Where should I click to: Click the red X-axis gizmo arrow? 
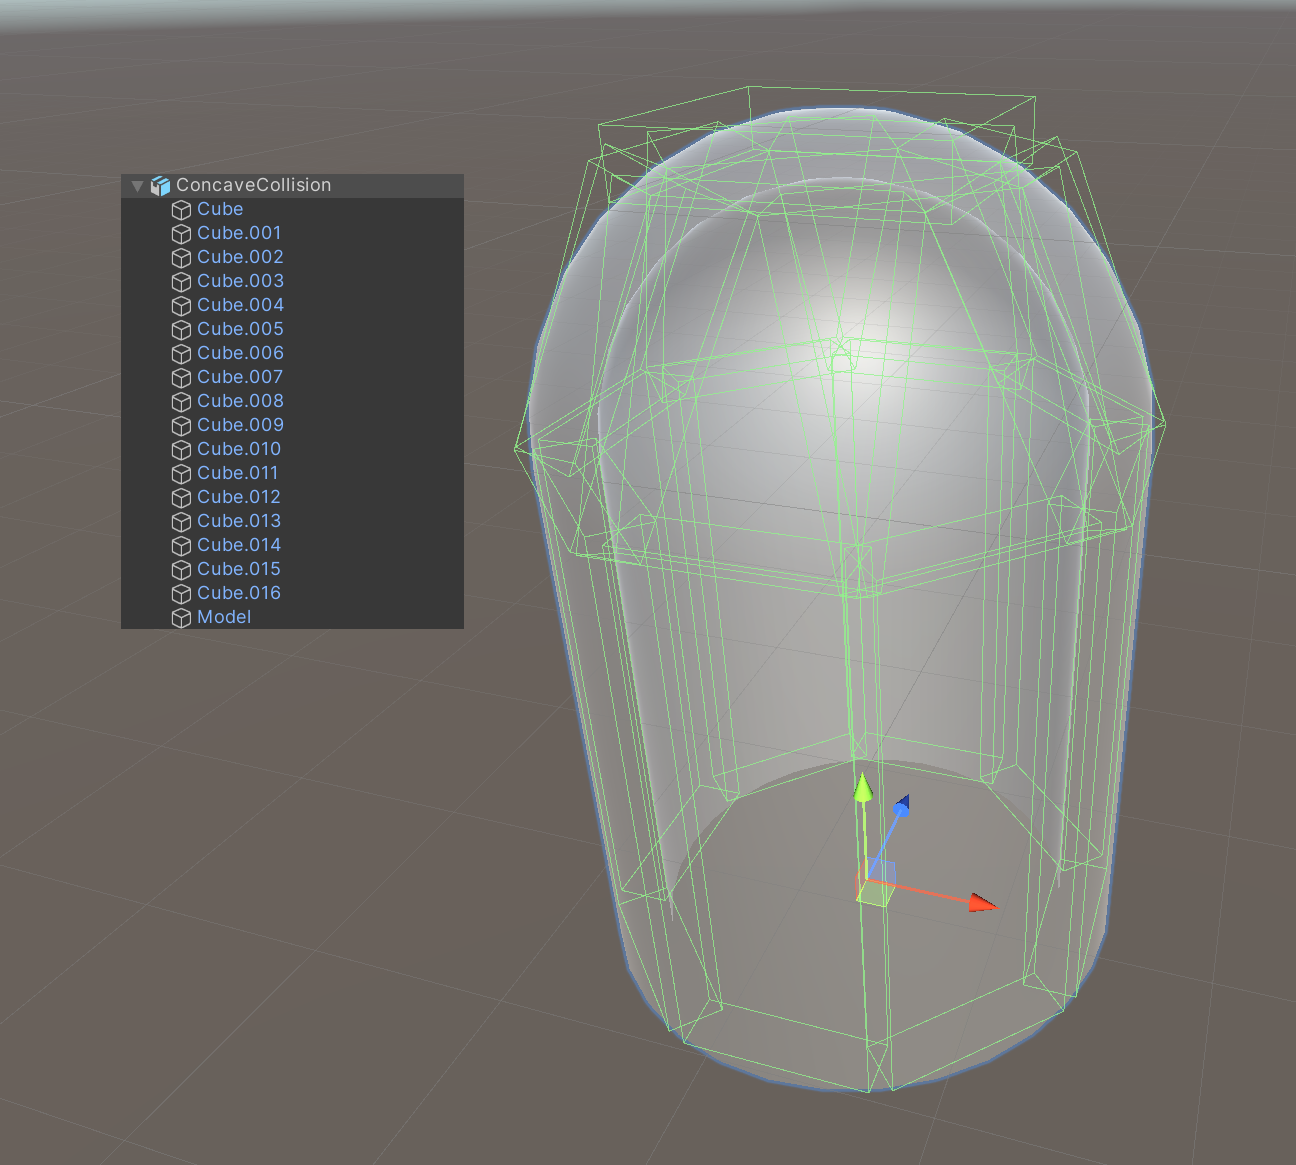coord(982,903)
